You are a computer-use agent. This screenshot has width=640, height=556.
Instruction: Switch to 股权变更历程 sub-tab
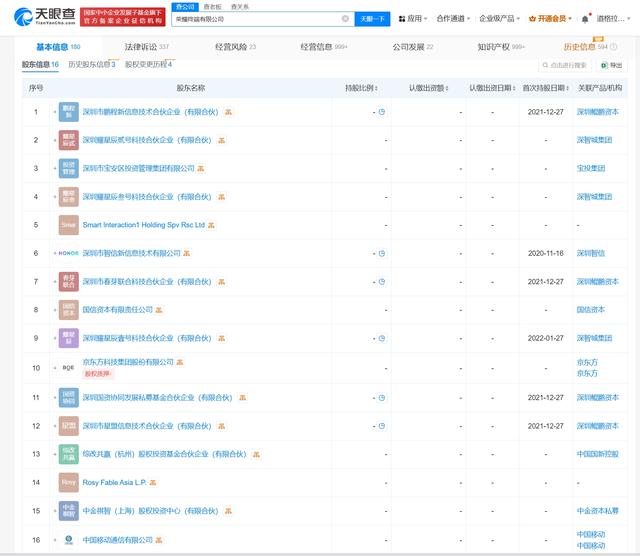pos(148,64)
